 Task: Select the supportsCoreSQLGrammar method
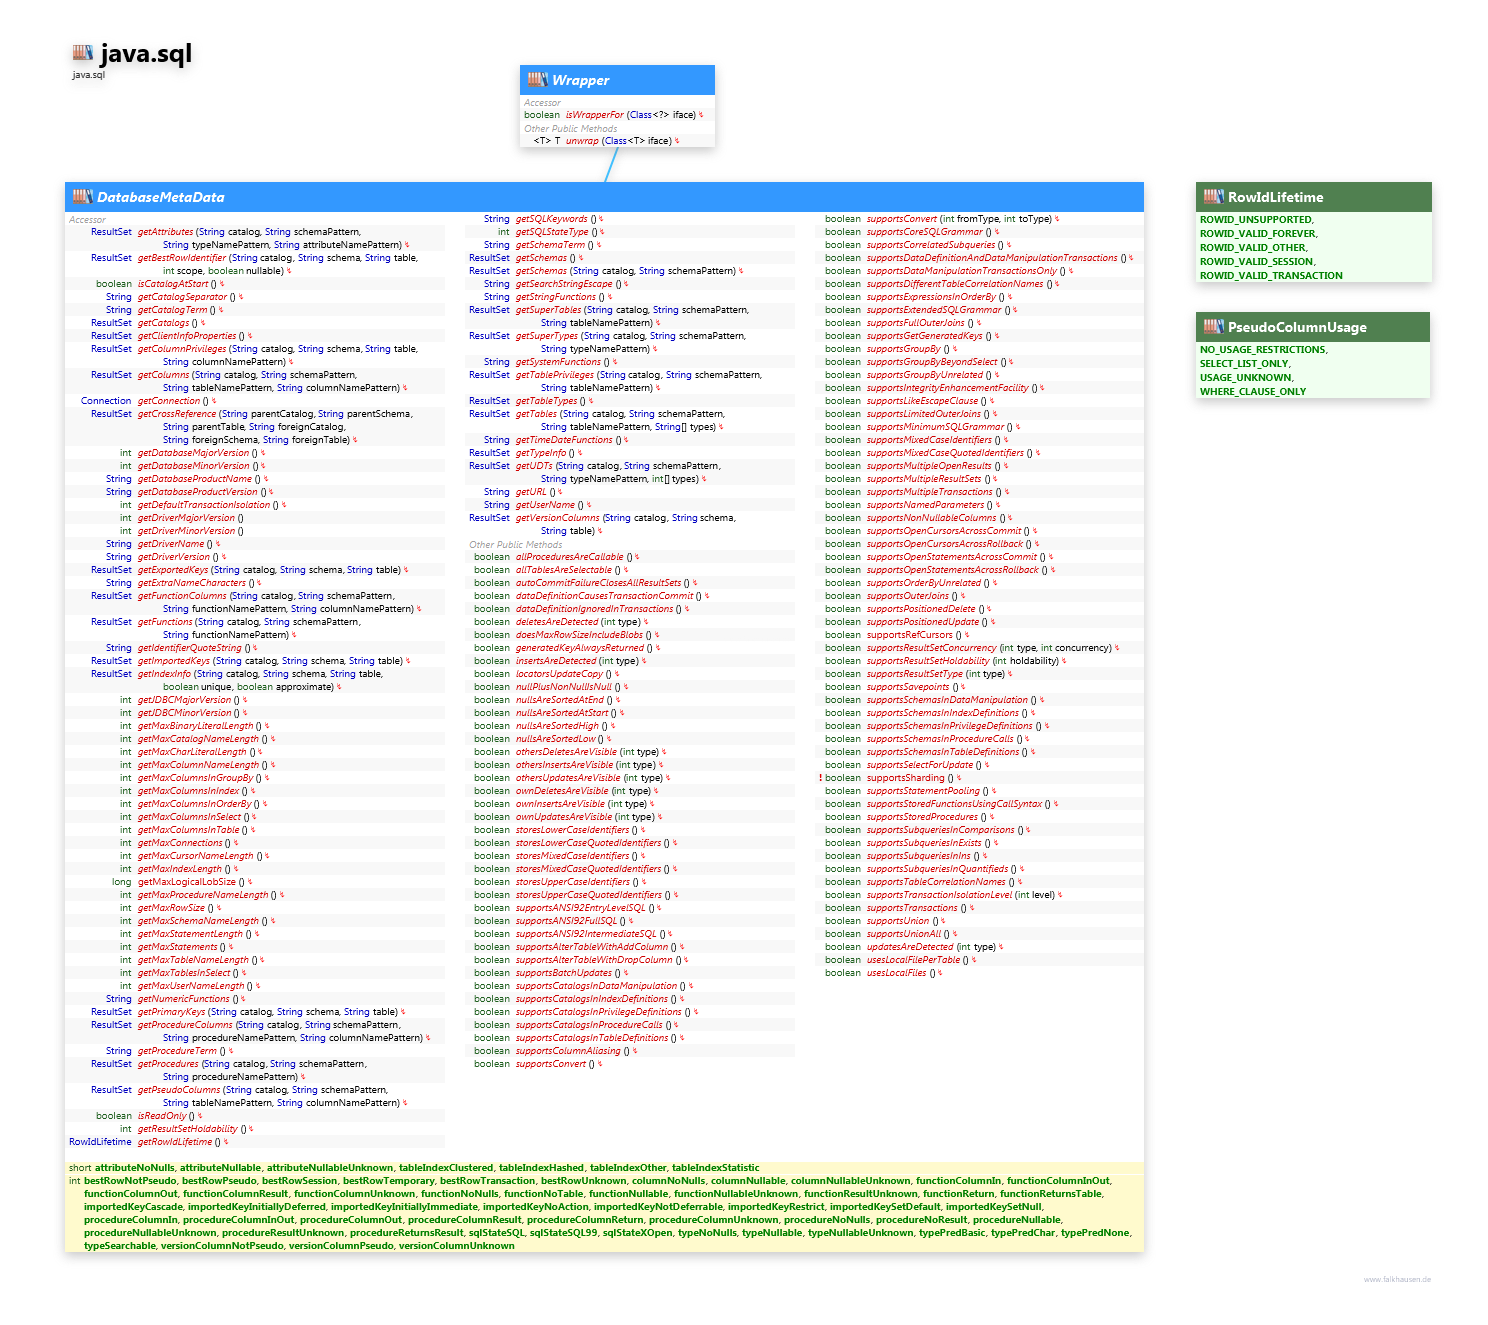click(x=924, y=232)
